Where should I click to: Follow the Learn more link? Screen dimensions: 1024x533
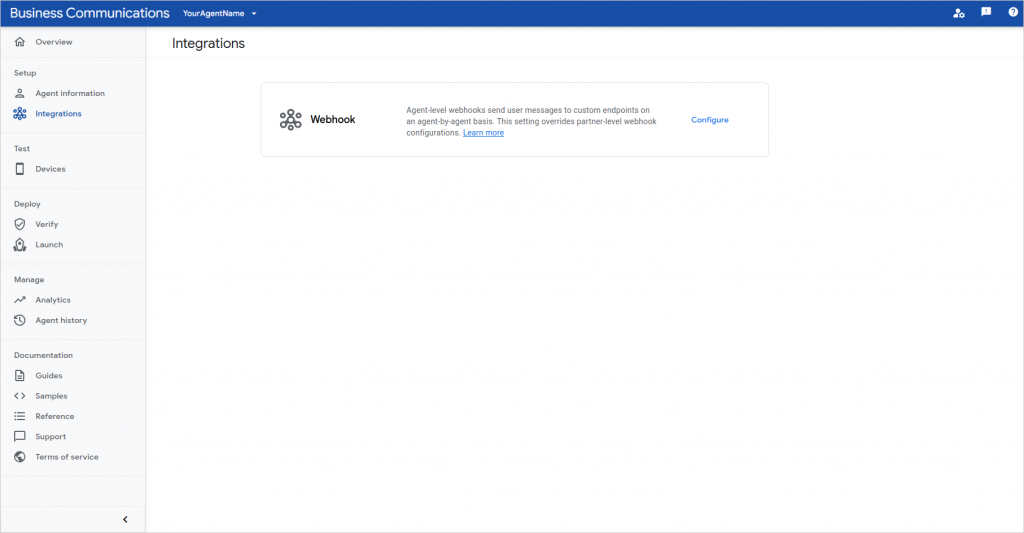click(x=483, y=133)
